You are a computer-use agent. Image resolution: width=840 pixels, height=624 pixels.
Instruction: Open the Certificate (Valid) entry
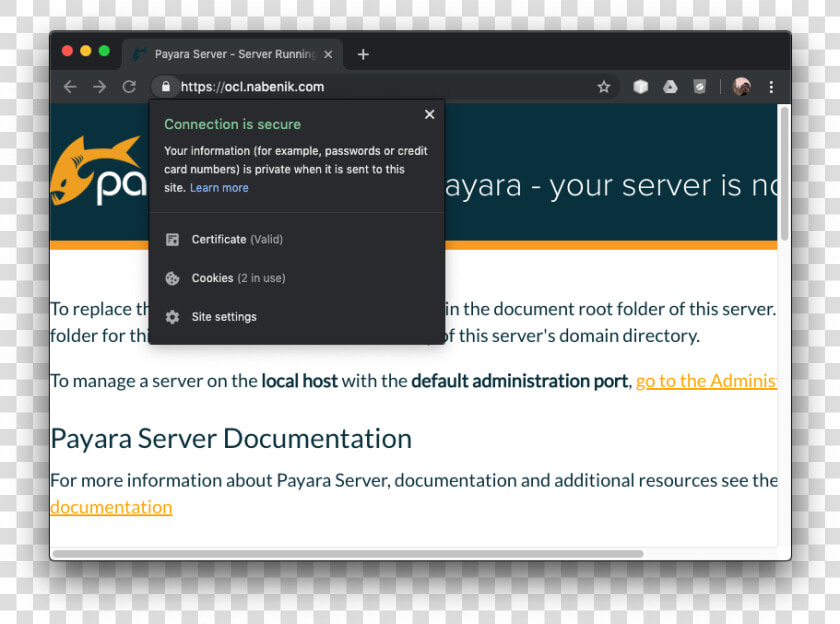[x=297, y=239]
